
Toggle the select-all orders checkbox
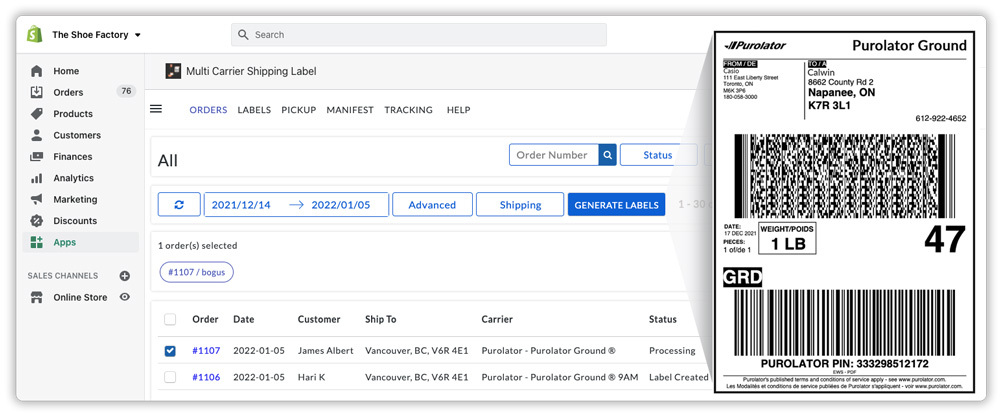click(x=170, y=319)
